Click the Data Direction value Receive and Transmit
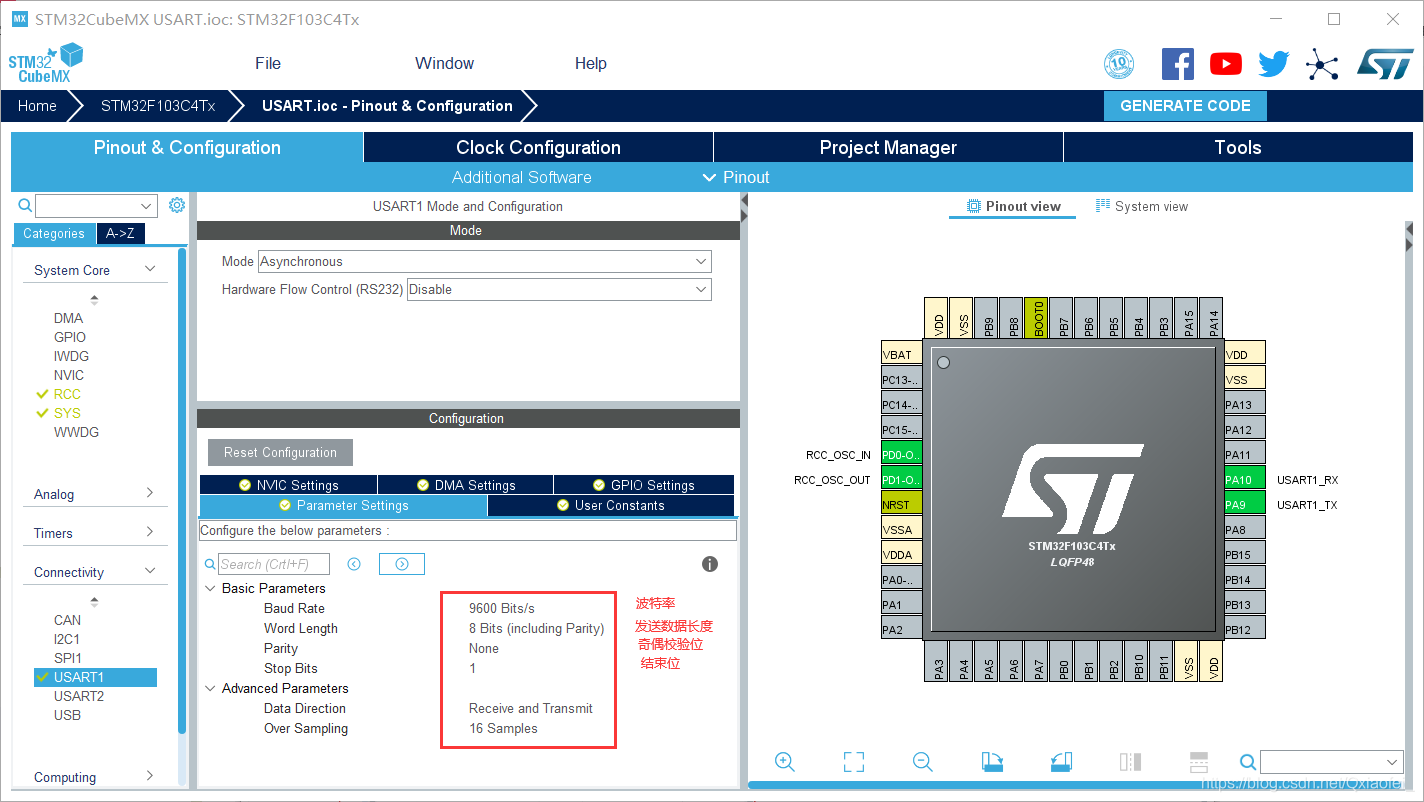The image size is (1424, 802). [x=531, y=708]
